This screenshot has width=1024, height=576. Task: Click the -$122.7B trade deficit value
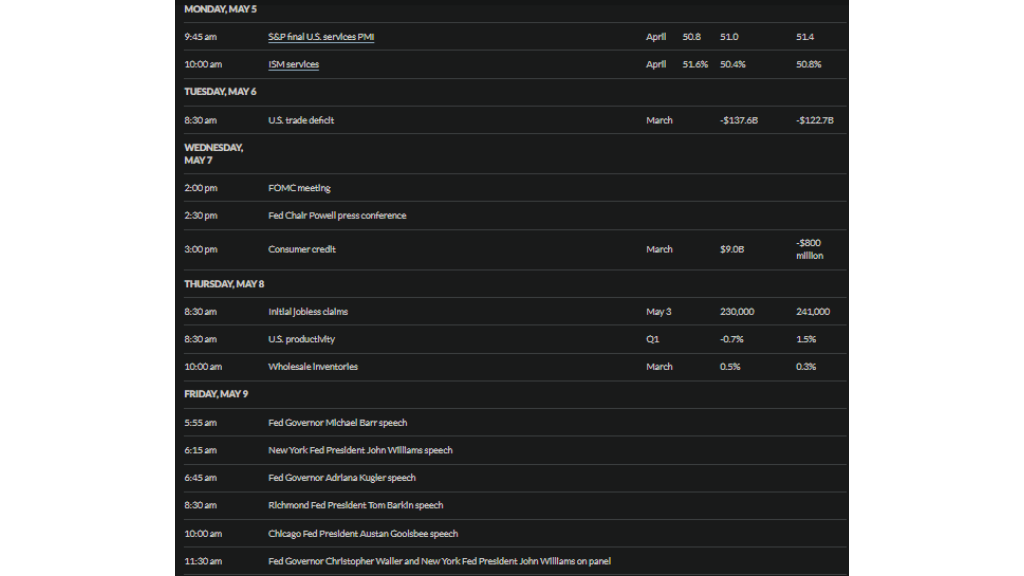[814, 120]
